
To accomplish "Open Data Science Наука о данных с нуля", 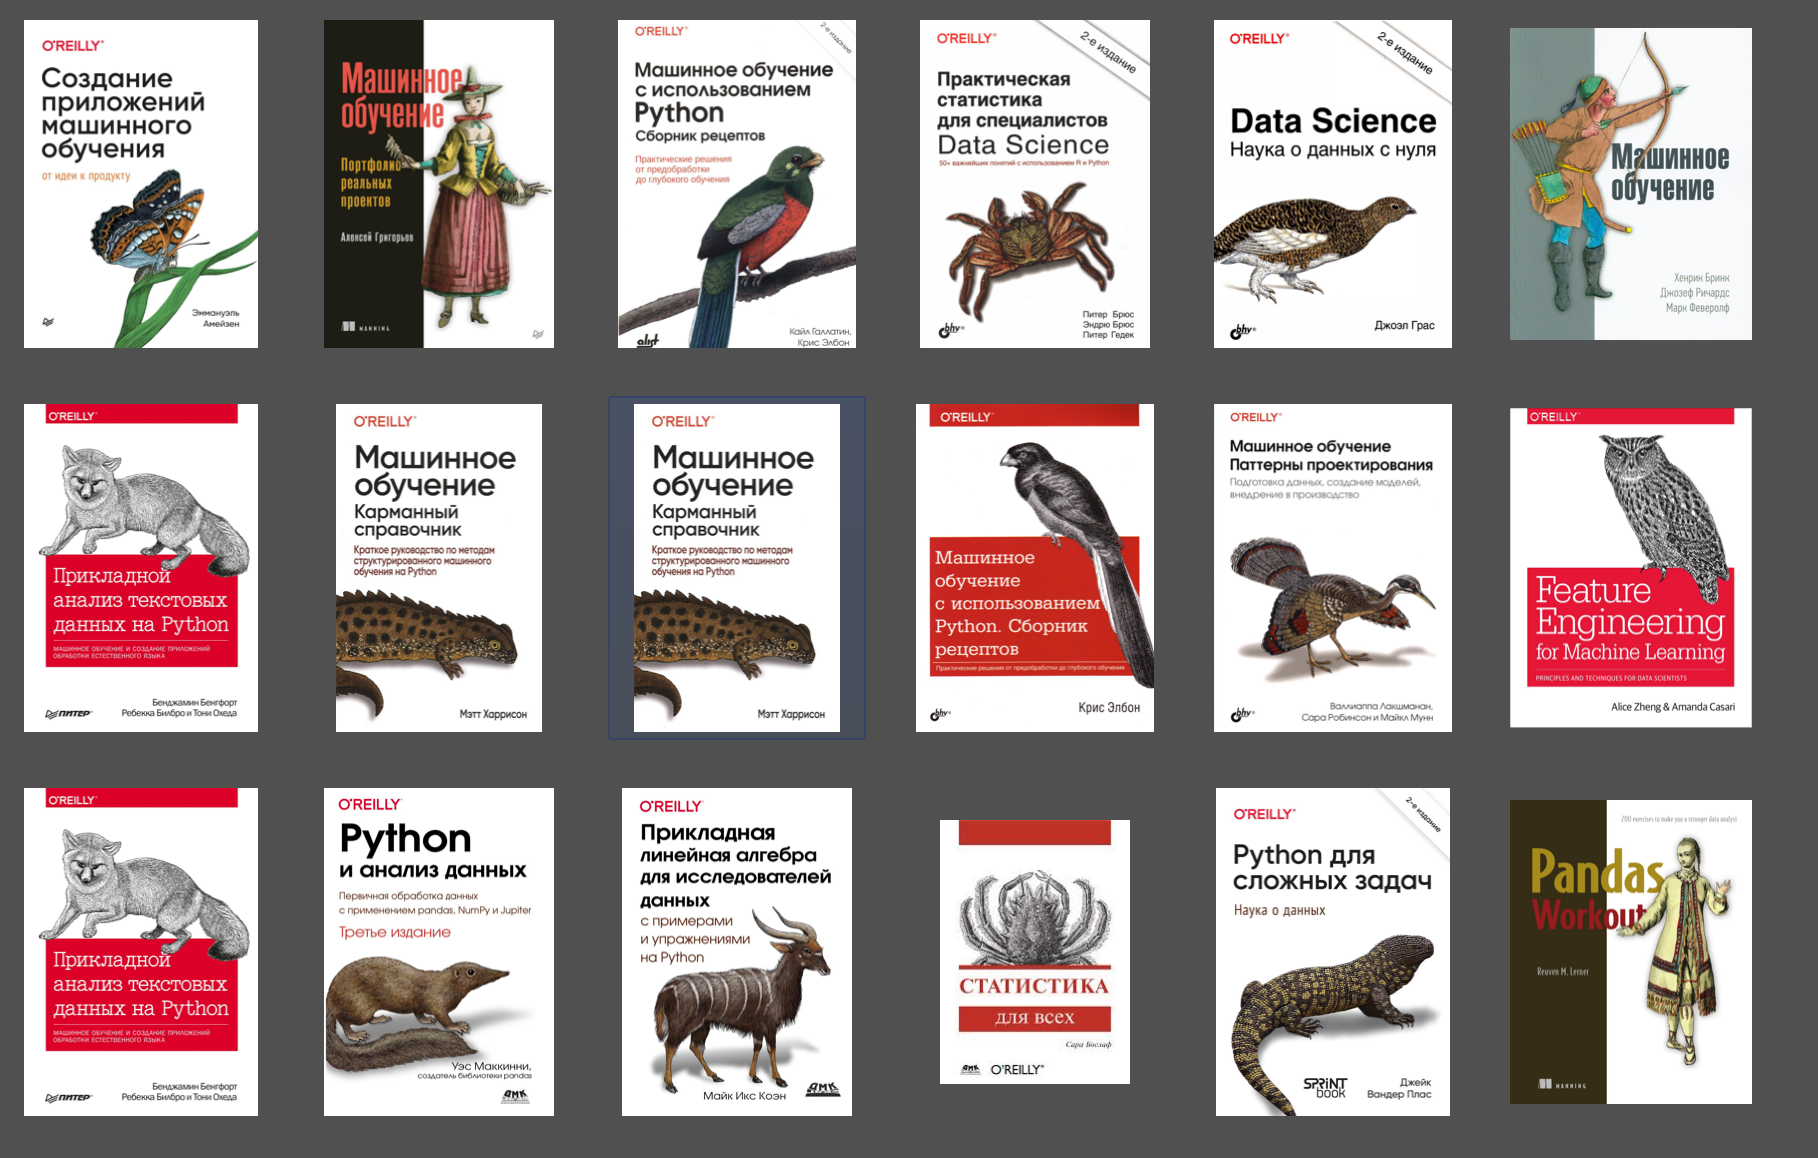I will (x=1333, y=184).
